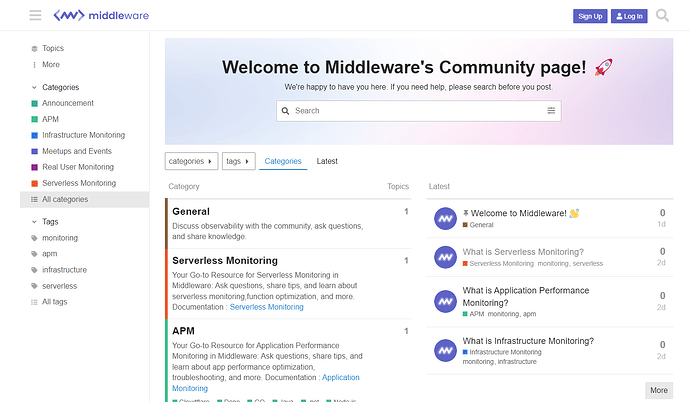This screenshot has width=690, height=402.
Task: Select the APM category in sidebar
Action: pos(50,119)
